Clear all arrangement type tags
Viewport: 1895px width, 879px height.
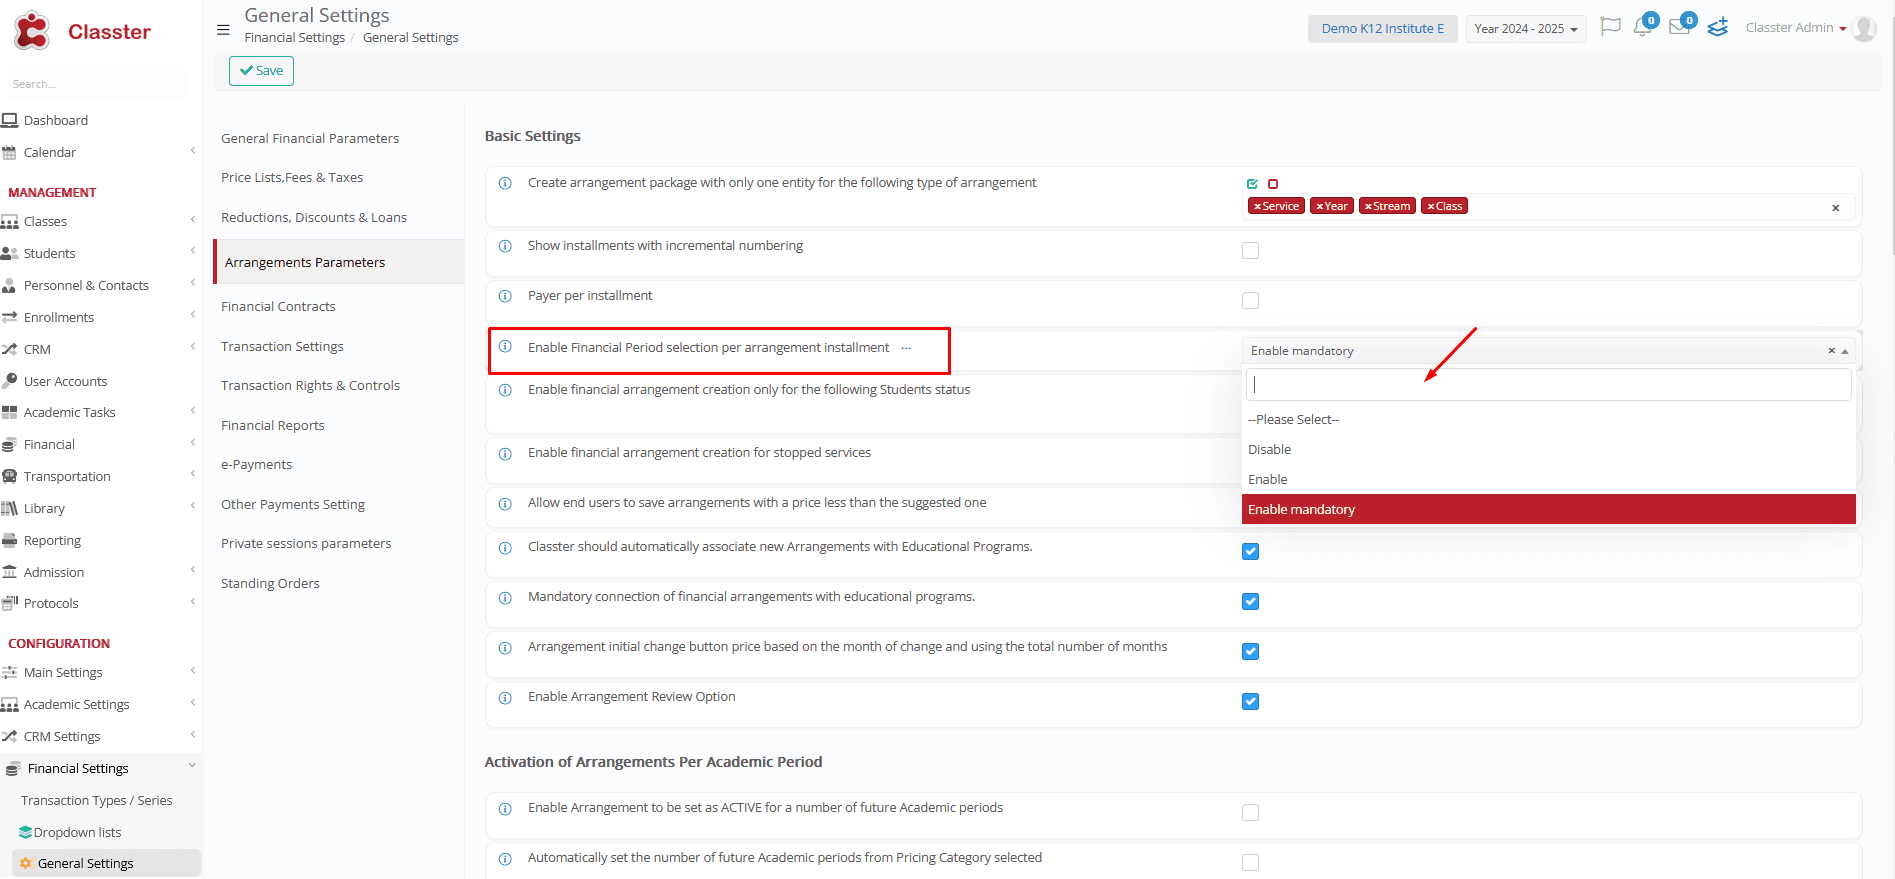1835,208
